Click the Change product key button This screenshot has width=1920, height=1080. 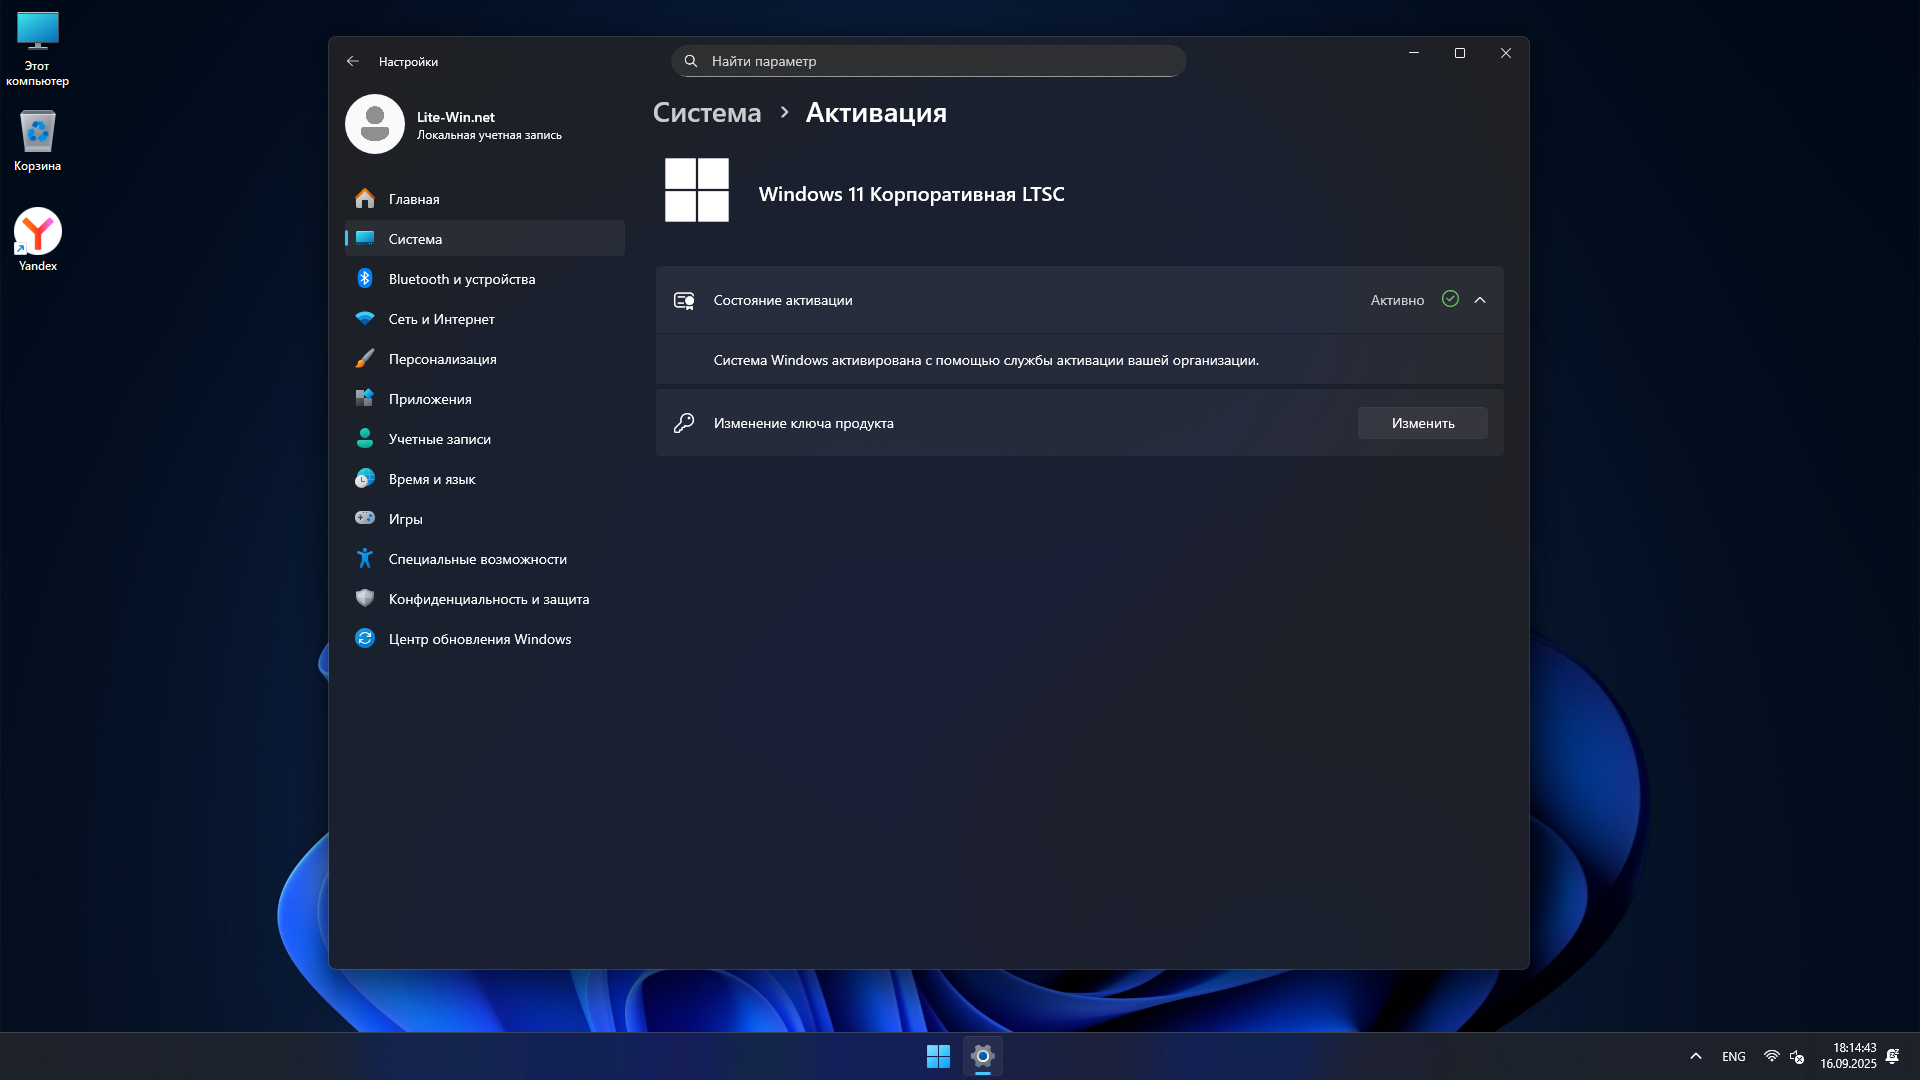coord(1422,423)
